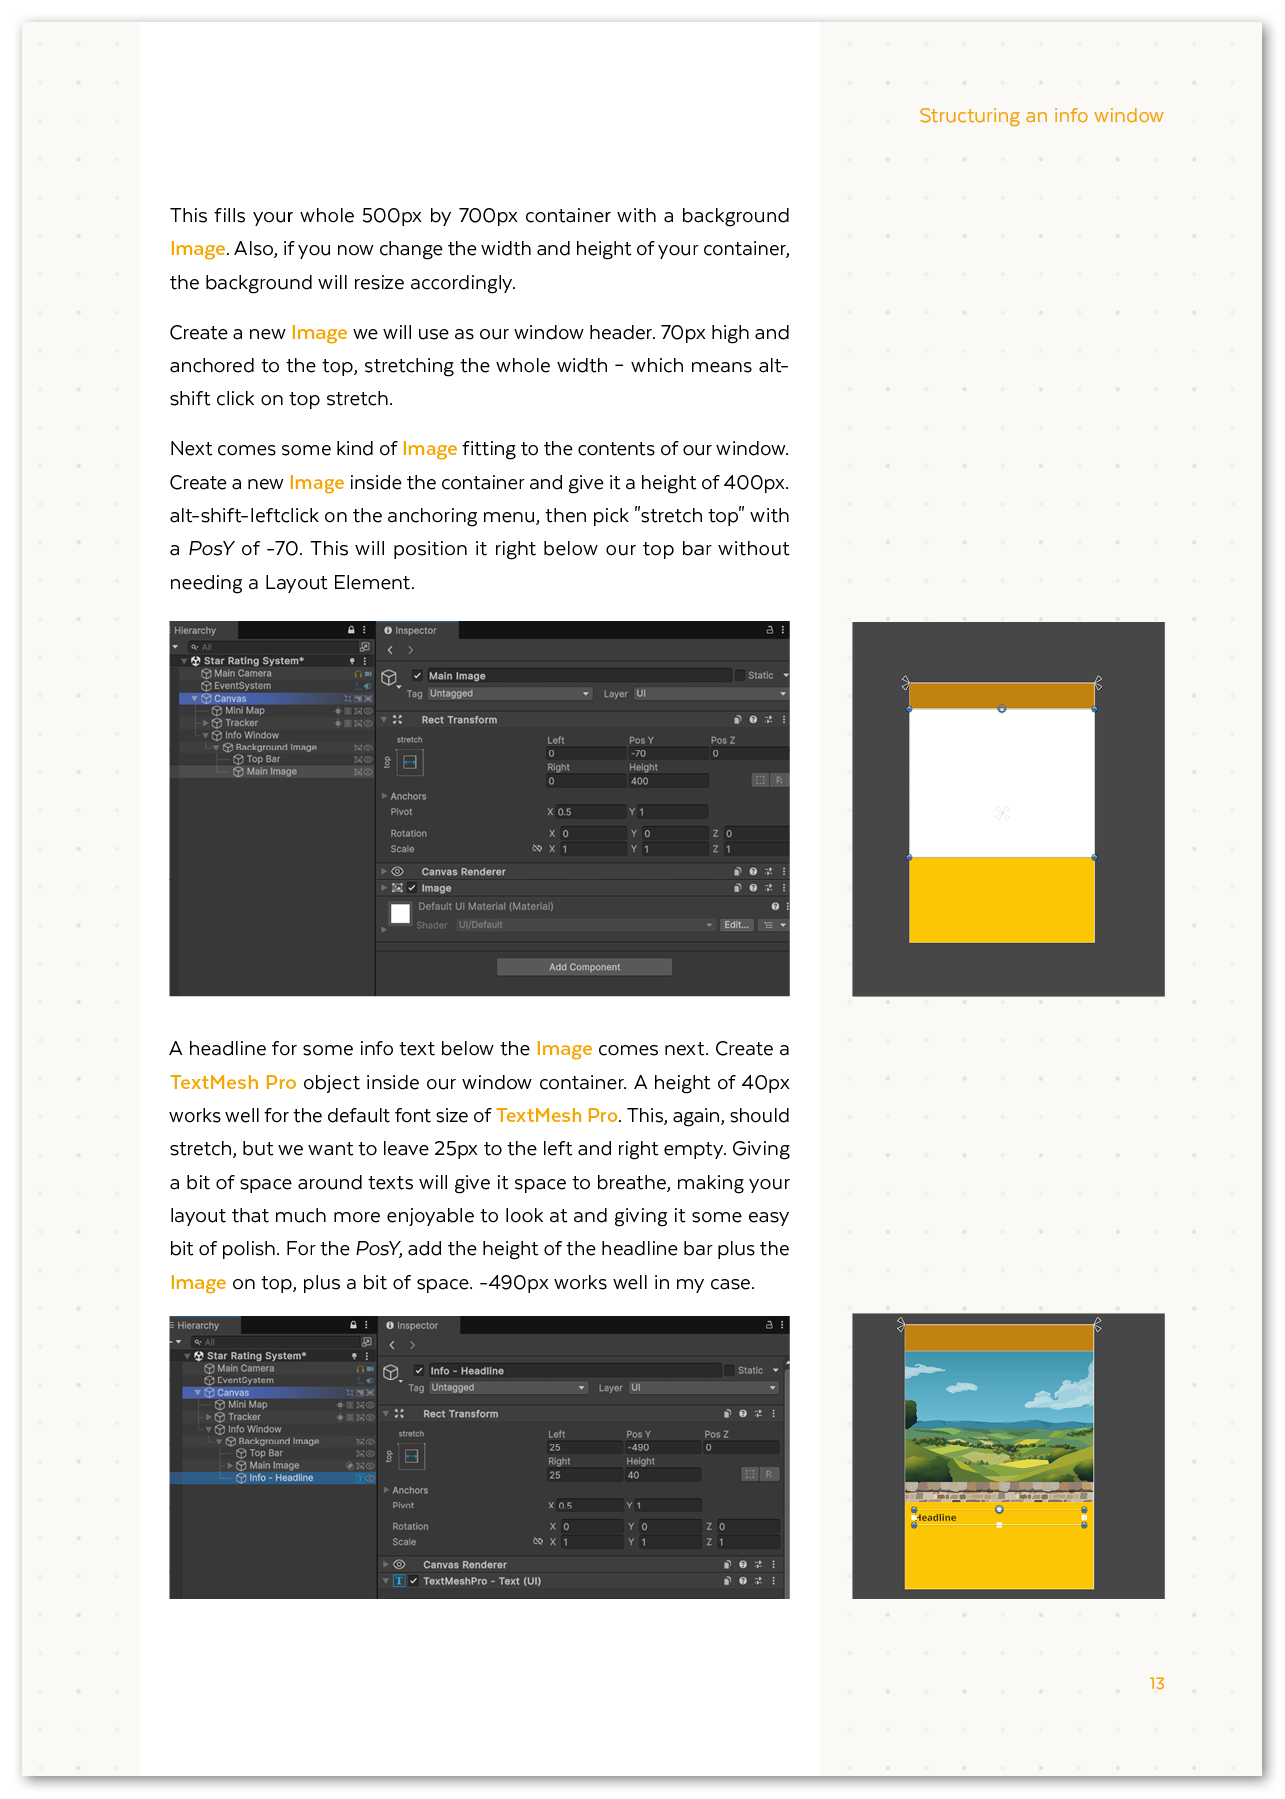Select Top Bar in Main Image screenshot hierarchy
The width and height of the screenshot is (1285, 1799).
tap(263, 759)
